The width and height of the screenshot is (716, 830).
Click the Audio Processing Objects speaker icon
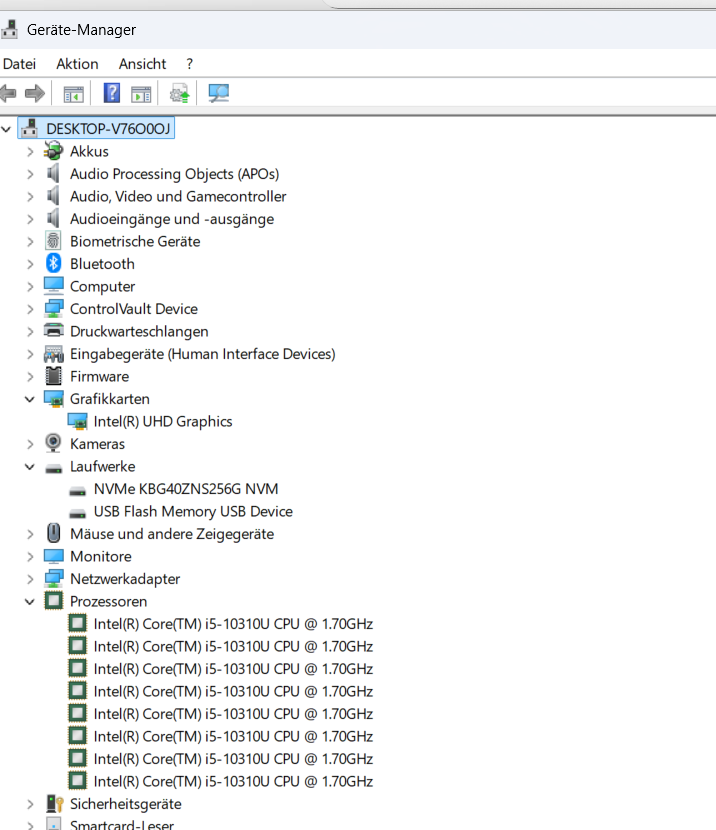(53, 174)
